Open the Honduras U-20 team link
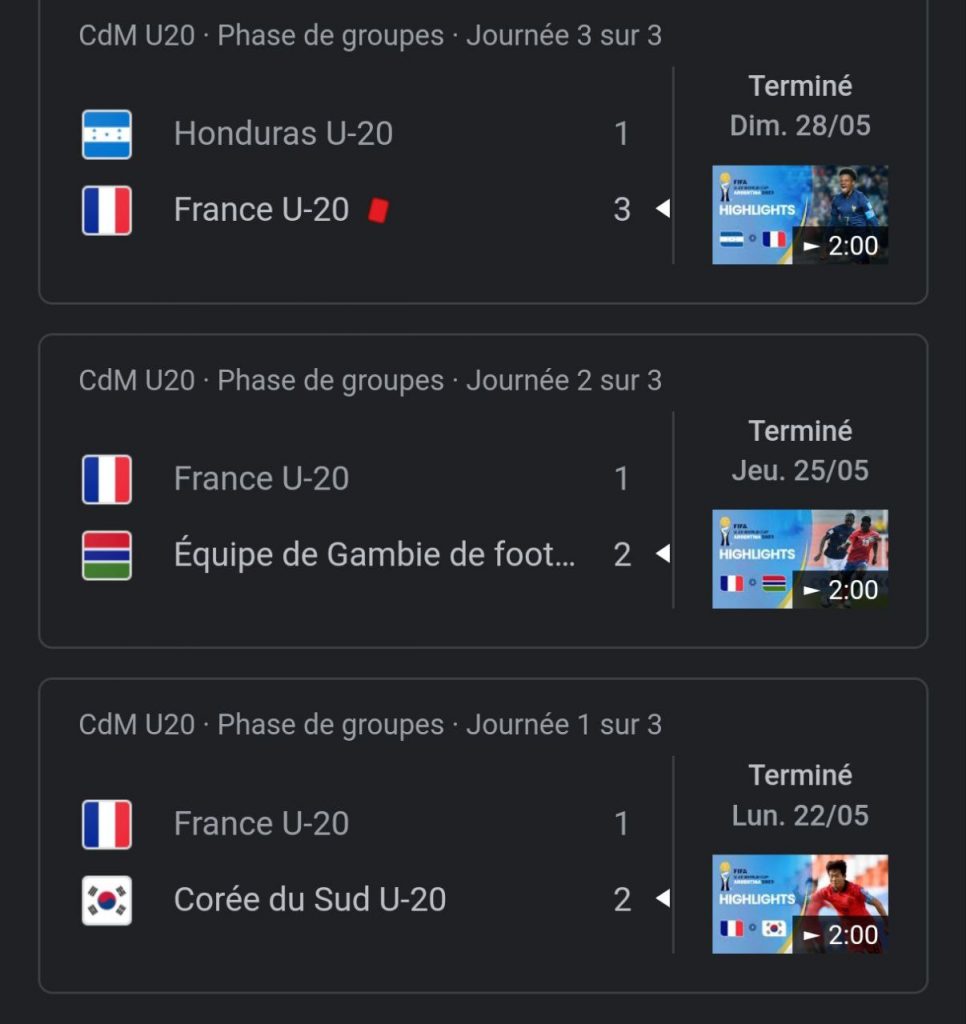This screenshot has width=966, height=1024. [283, 134]
